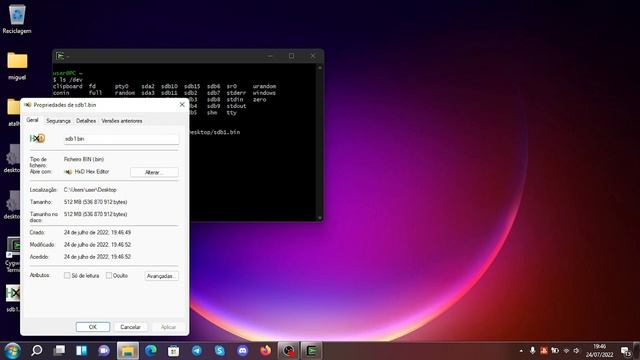This screenshot has width=640, height=360.
Task: Click the Cygwin terminal vertical scrollbar
Action: coord(320,142)
